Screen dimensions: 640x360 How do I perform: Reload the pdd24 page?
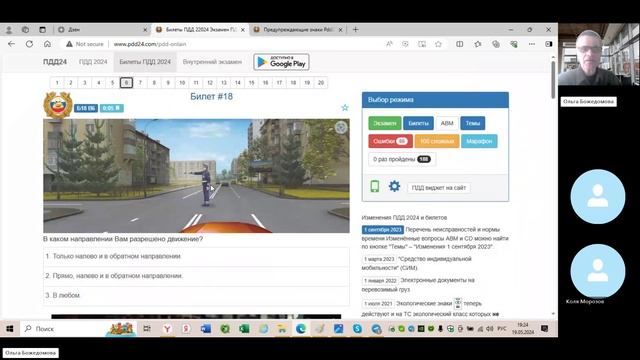pyautogui.click(x=29, y=44)
